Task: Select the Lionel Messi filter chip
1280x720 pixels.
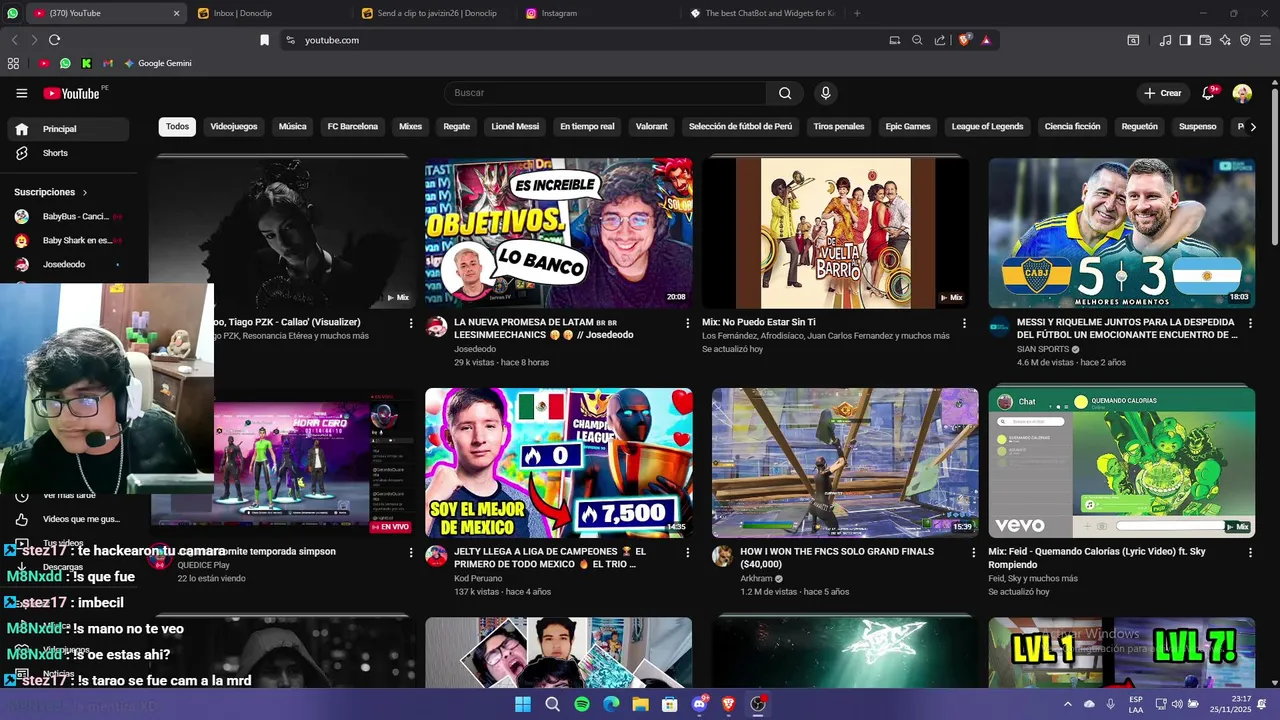Action: (x=515, y=127)
